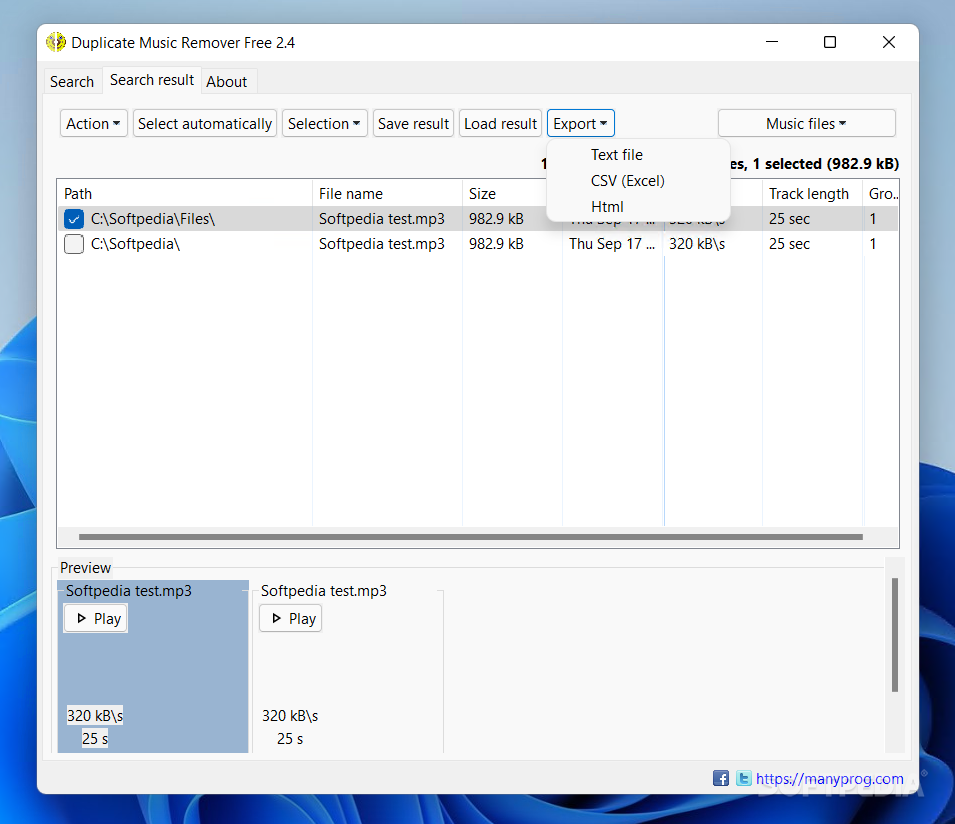Click Save result button
955x824 pixels.
(x=414, y=124)
